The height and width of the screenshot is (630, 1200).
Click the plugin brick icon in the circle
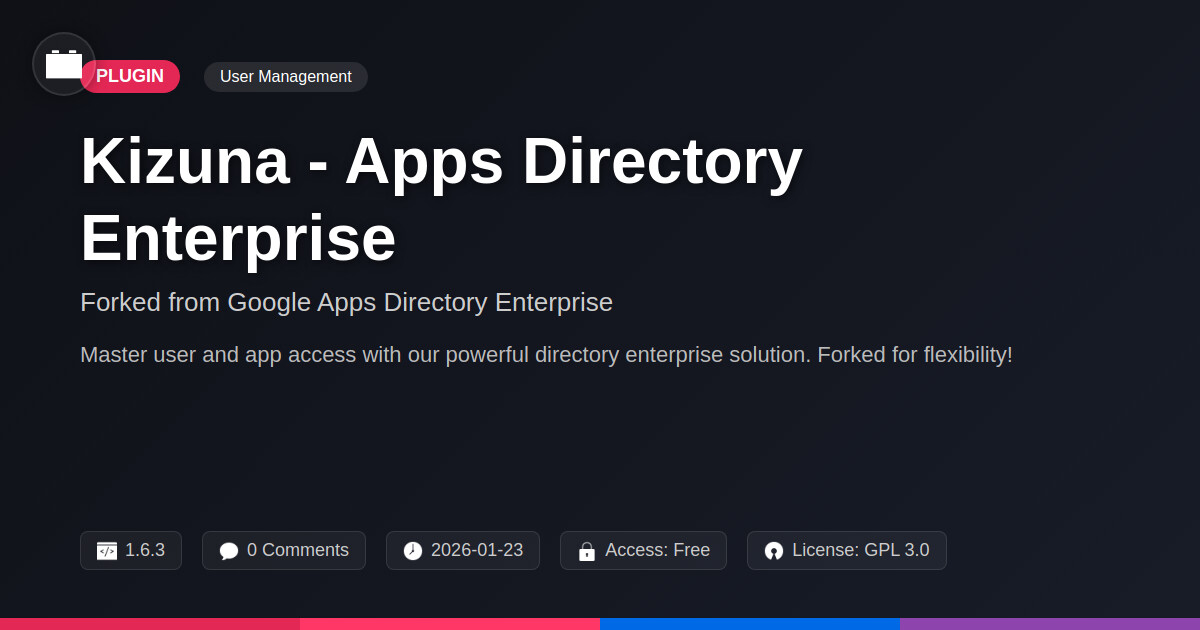[64, 64]
